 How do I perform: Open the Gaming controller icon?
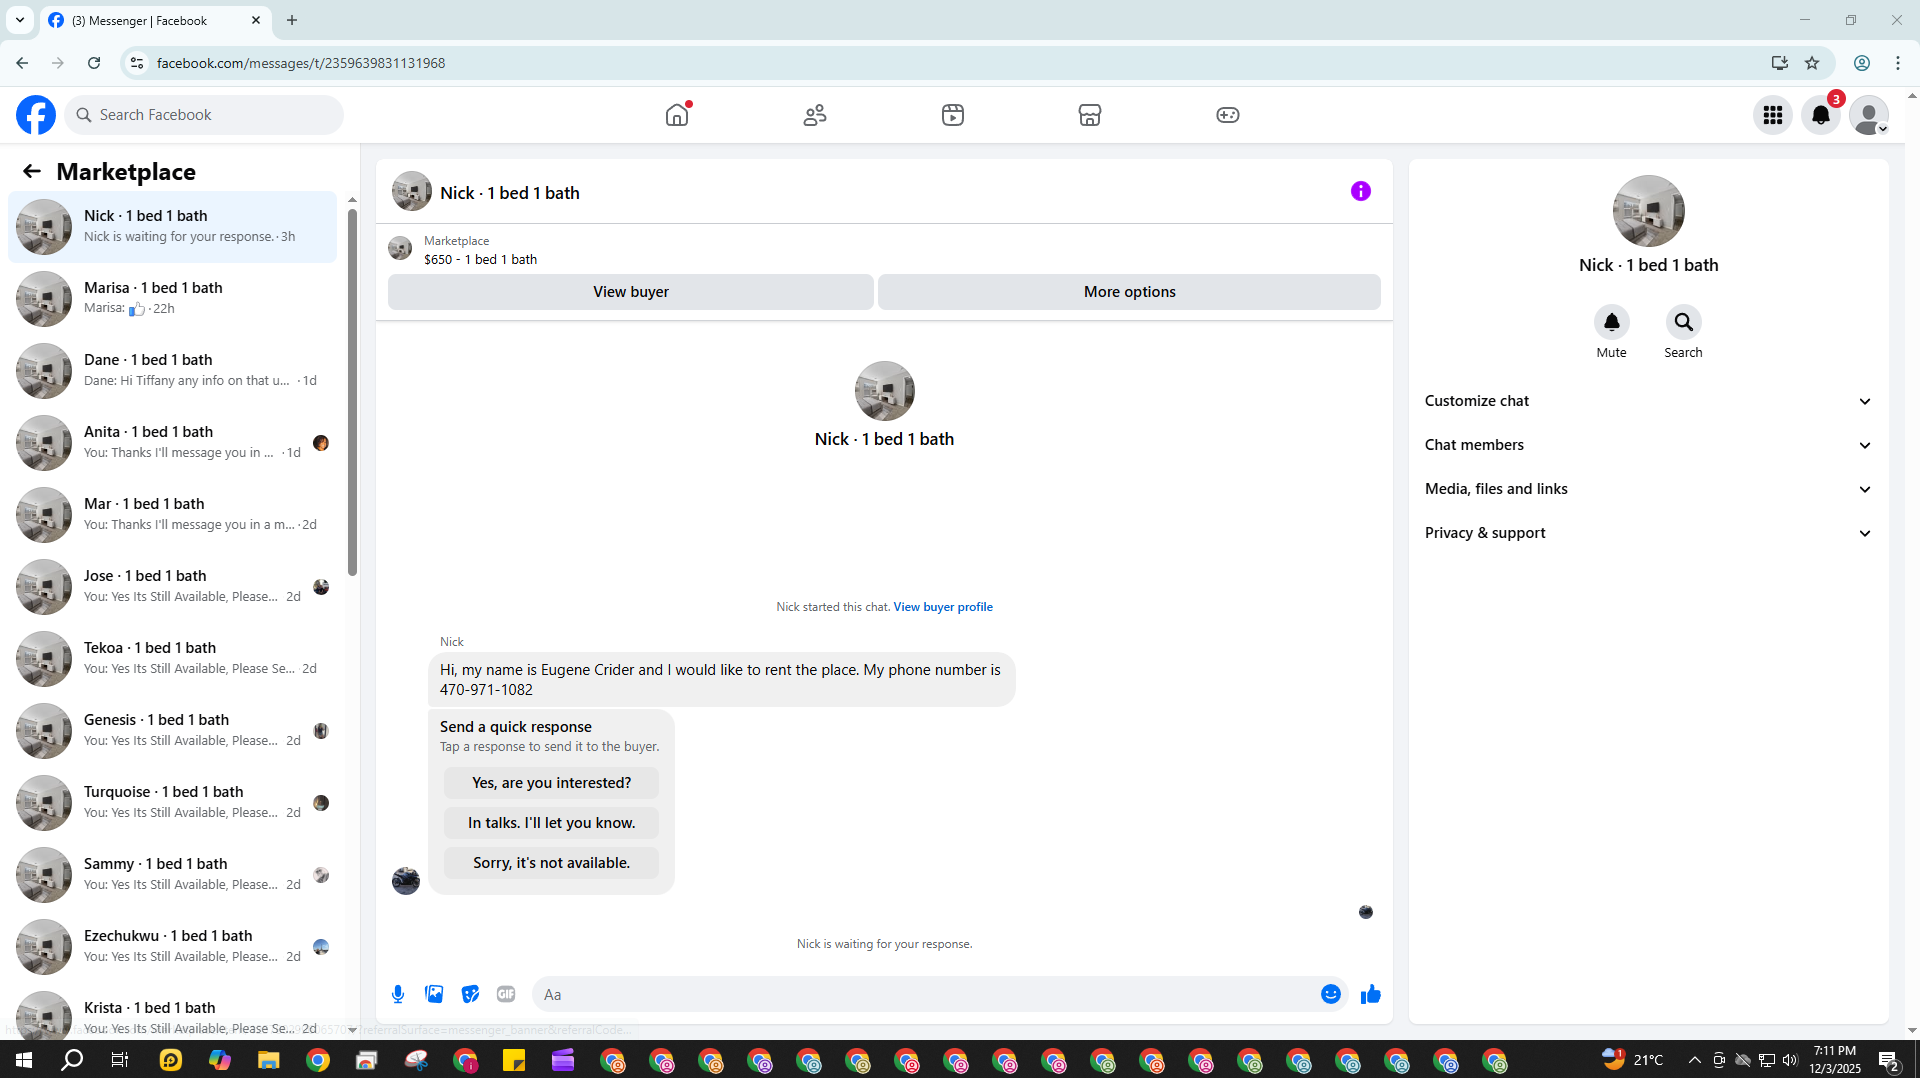click(x=1228, y=115)
